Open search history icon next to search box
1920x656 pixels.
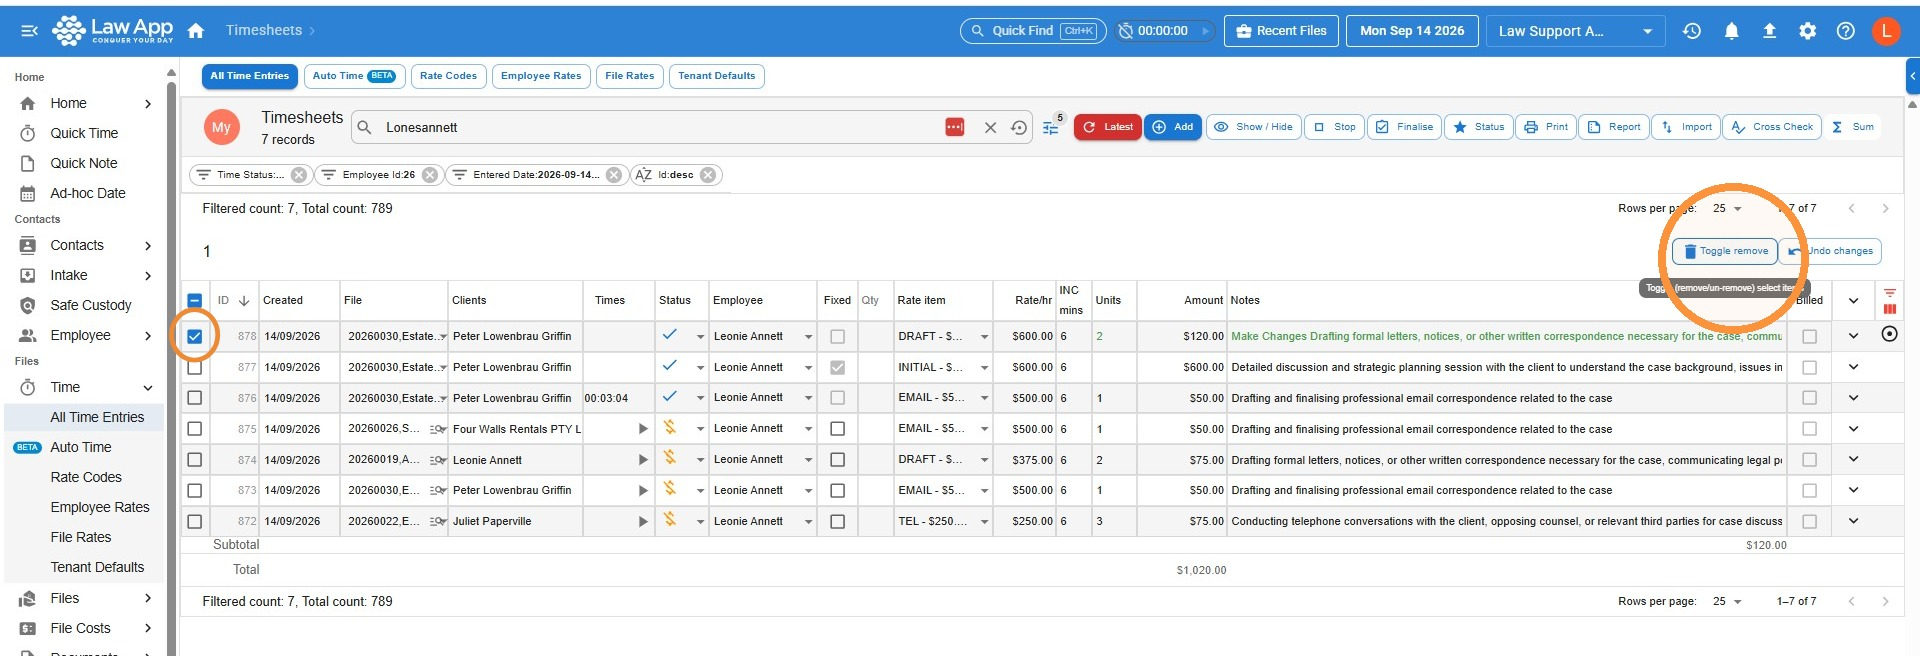pyautogui.click(x=1018, y=128)
